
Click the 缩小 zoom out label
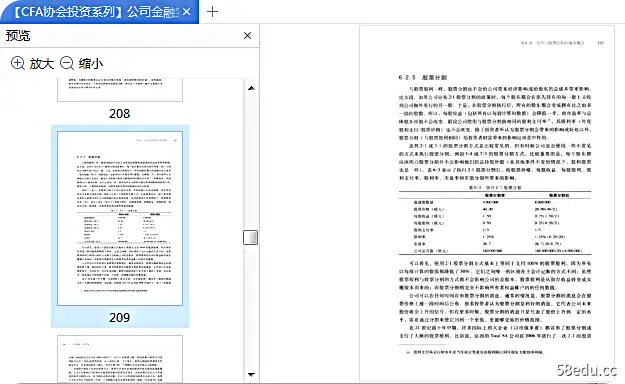click(x=91, y=63)
